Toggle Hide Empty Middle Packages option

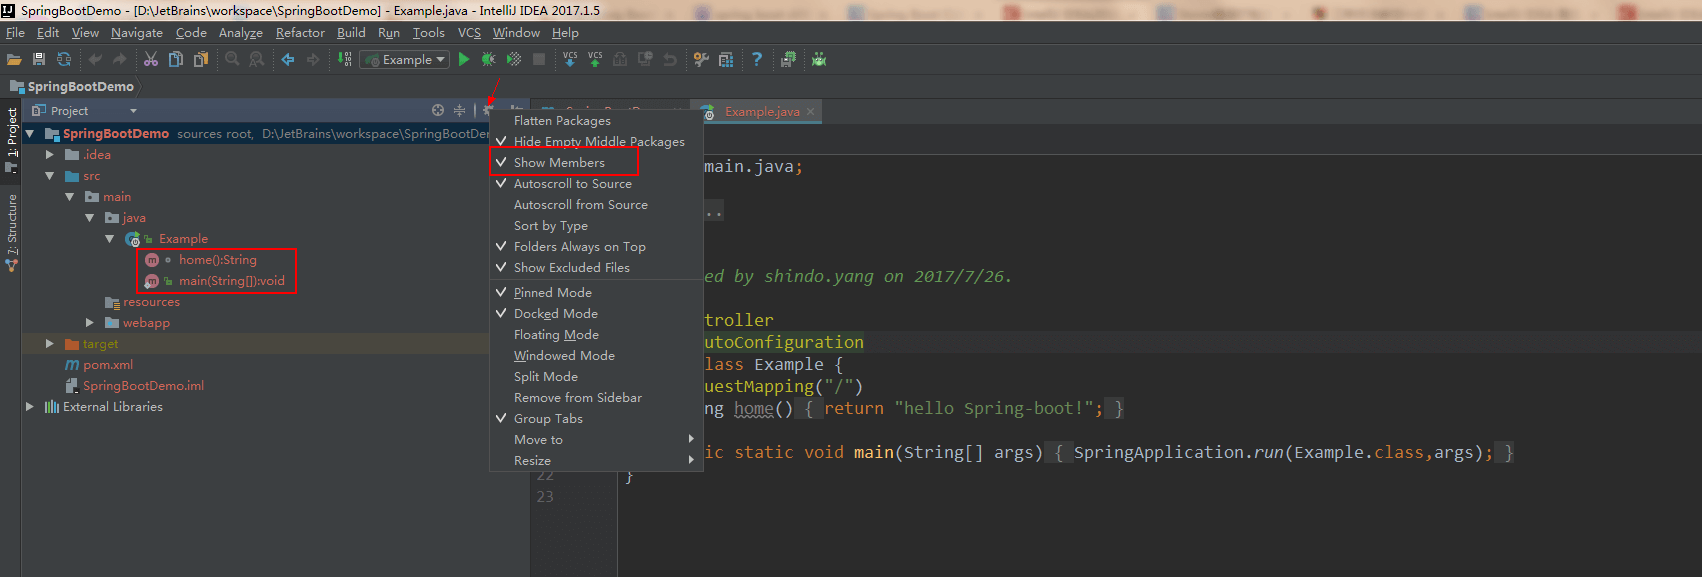point(596,142)
